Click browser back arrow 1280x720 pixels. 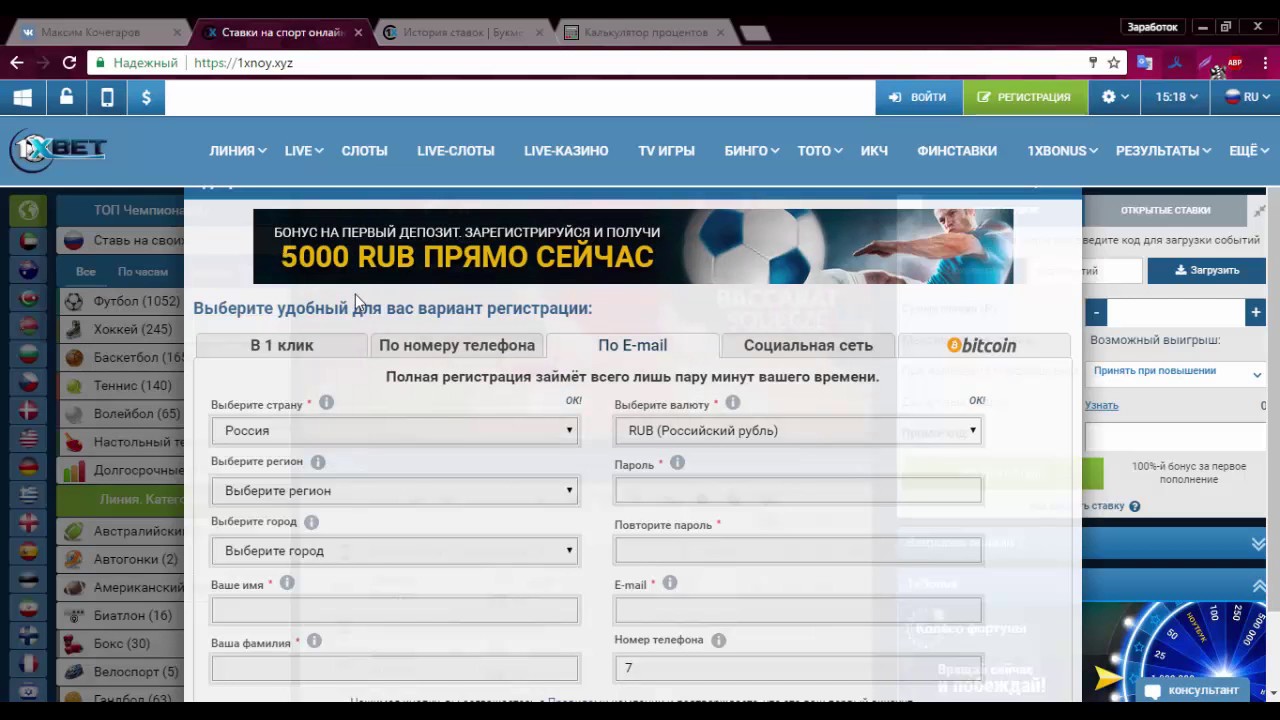tap(17, 62)
